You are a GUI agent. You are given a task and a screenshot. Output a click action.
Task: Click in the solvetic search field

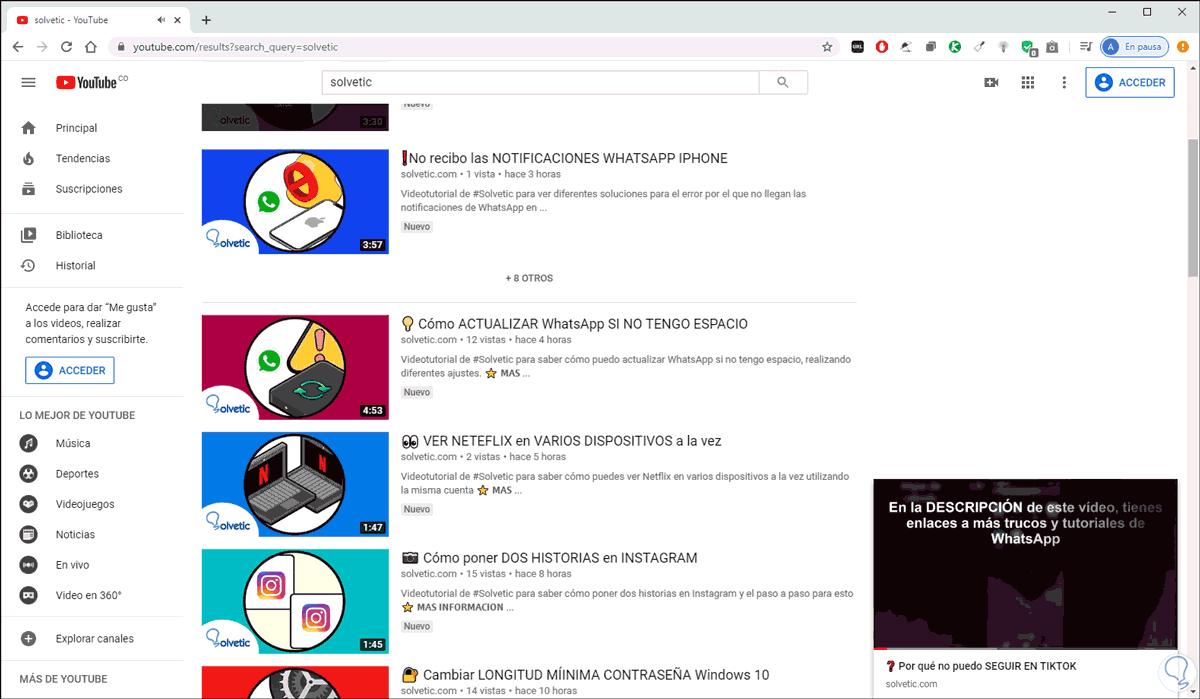point(540,82)
